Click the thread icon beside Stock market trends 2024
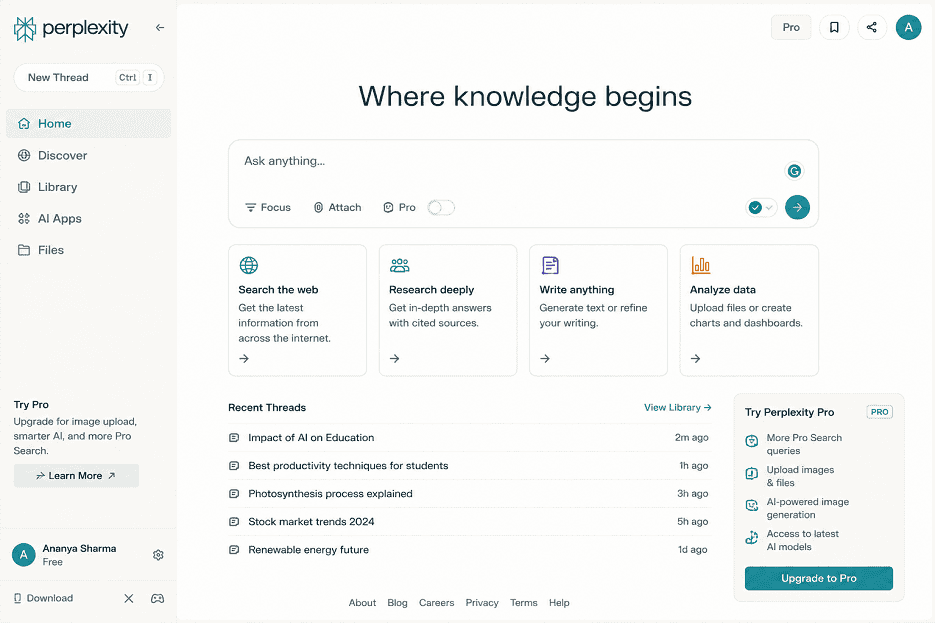 234,522
